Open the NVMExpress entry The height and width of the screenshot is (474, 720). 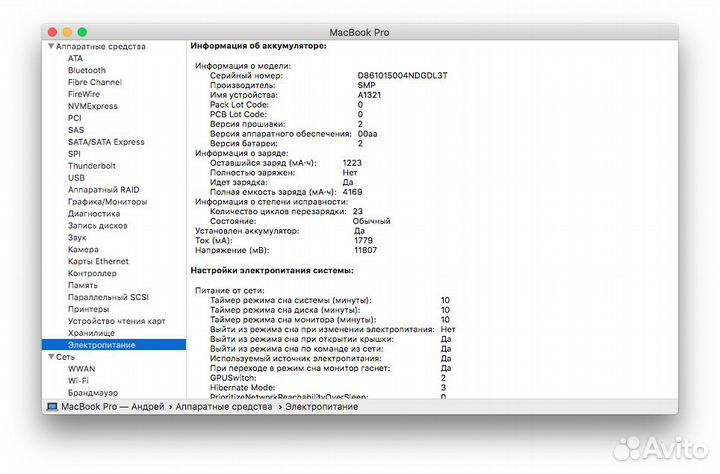93,106
